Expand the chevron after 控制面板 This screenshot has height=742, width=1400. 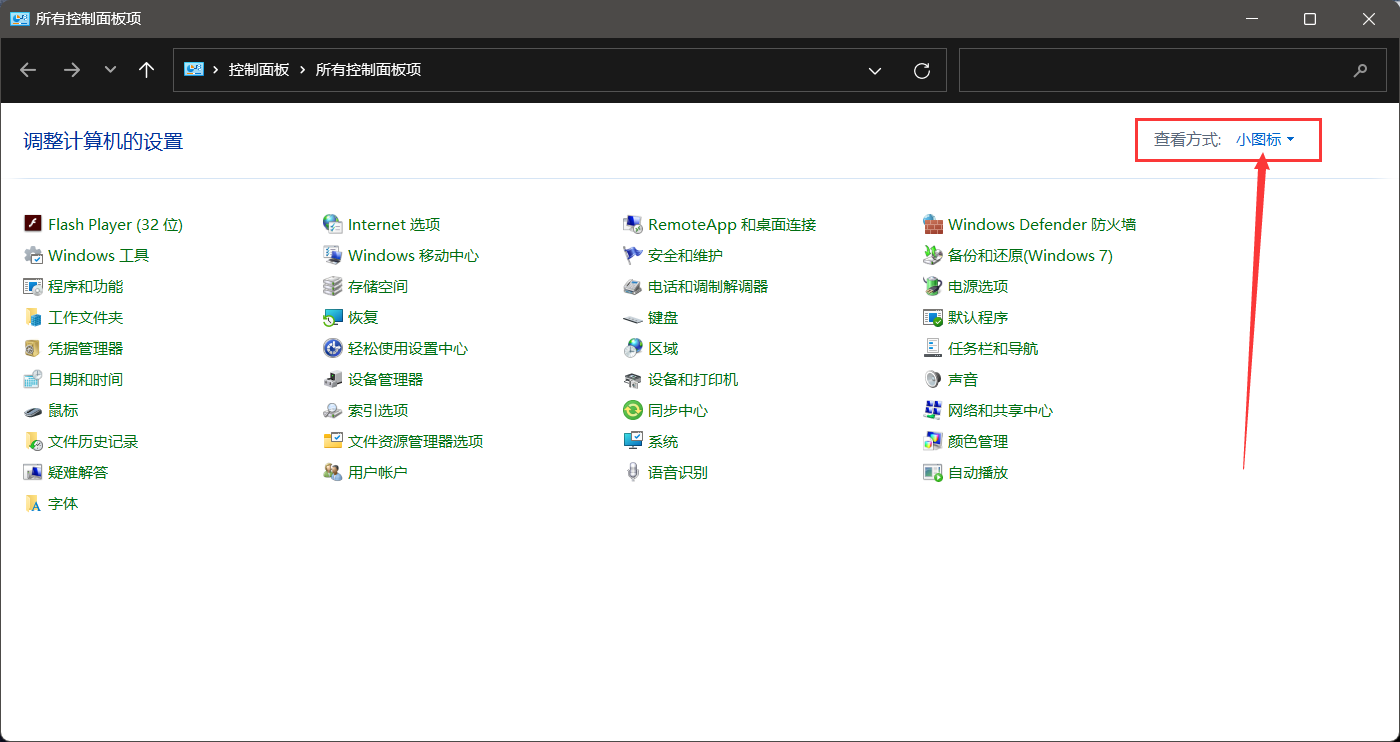coord(302,70)
